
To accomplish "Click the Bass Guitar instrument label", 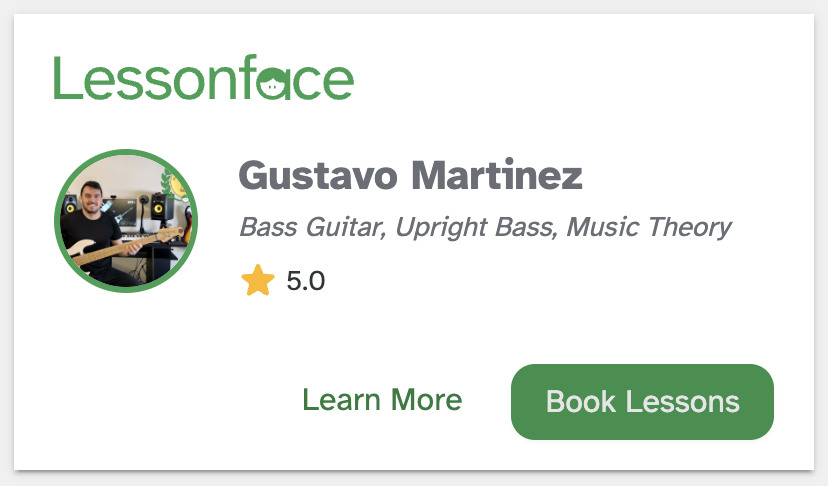I will [311, 227].
